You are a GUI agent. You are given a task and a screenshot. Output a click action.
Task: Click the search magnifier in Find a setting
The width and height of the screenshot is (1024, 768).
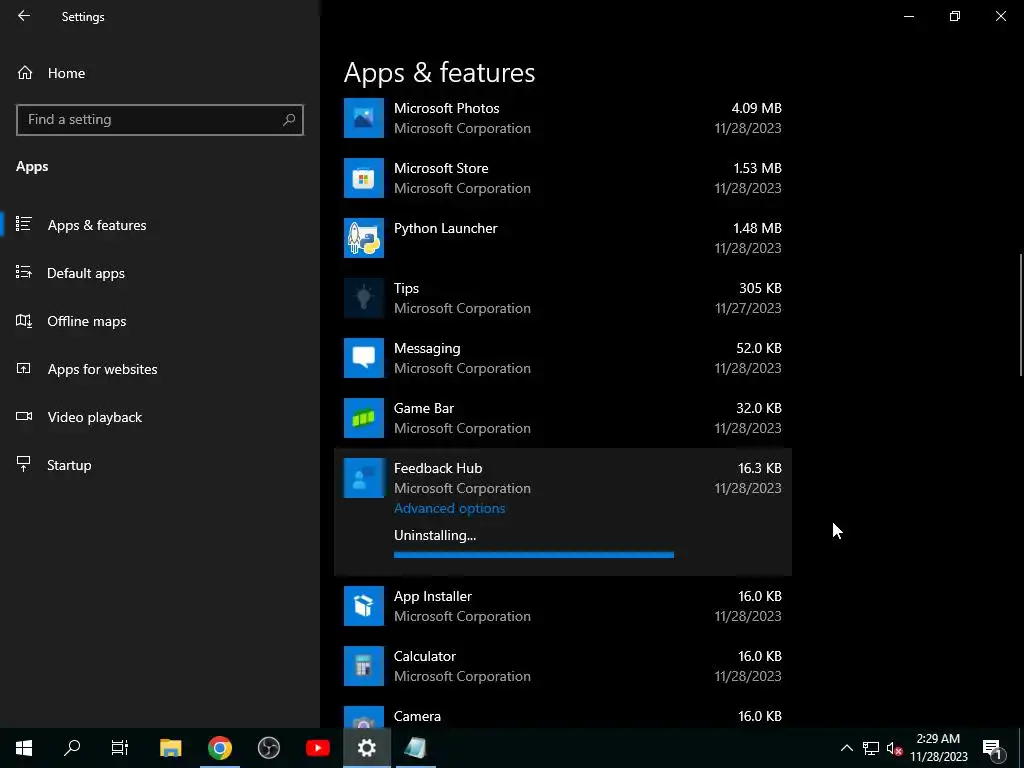tap(289, 120)
